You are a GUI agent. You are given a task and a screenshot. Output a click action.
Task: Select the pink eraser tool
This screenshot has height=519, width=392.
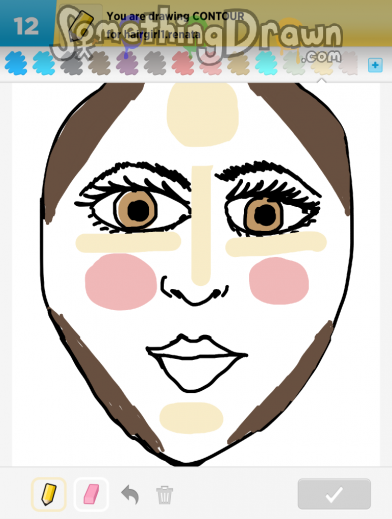(91, 494)
